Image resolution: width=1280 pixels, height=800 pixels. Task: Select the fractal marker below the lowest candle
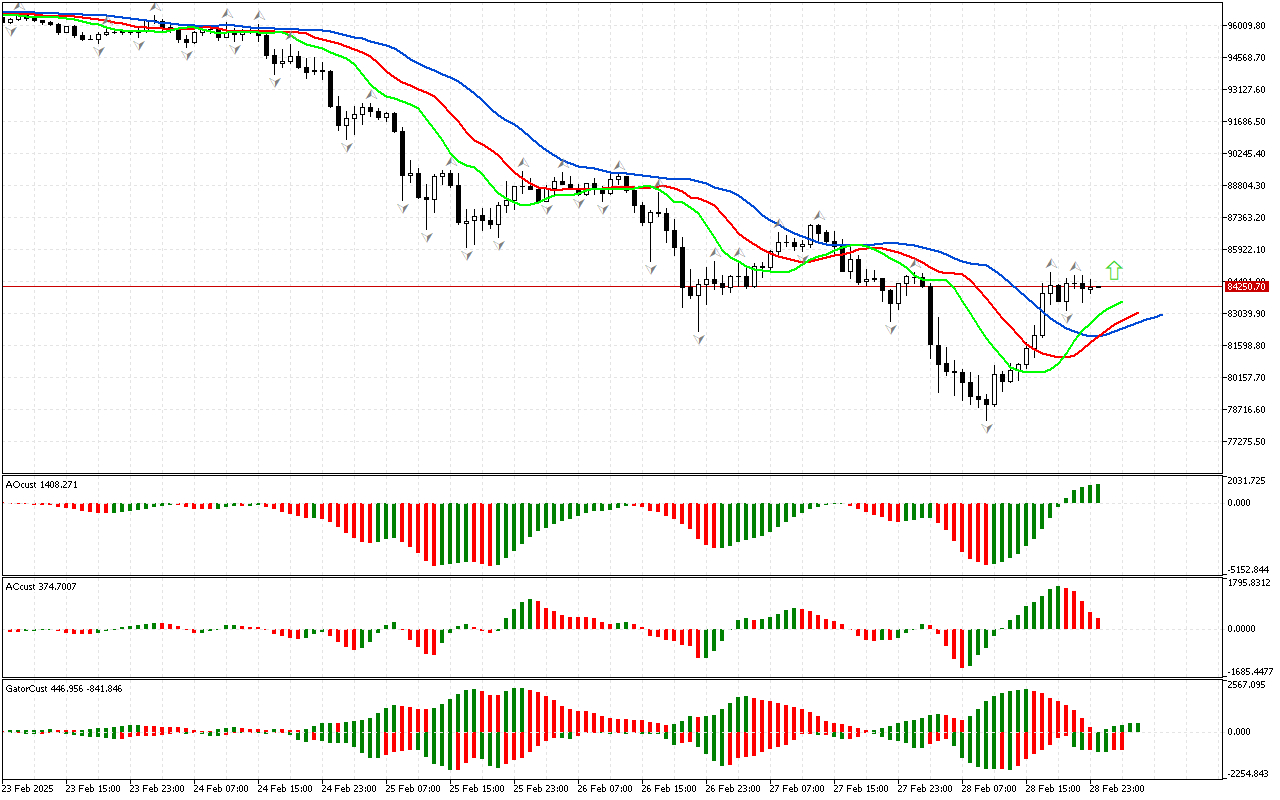pyautogui.click(x=987, y=428)
